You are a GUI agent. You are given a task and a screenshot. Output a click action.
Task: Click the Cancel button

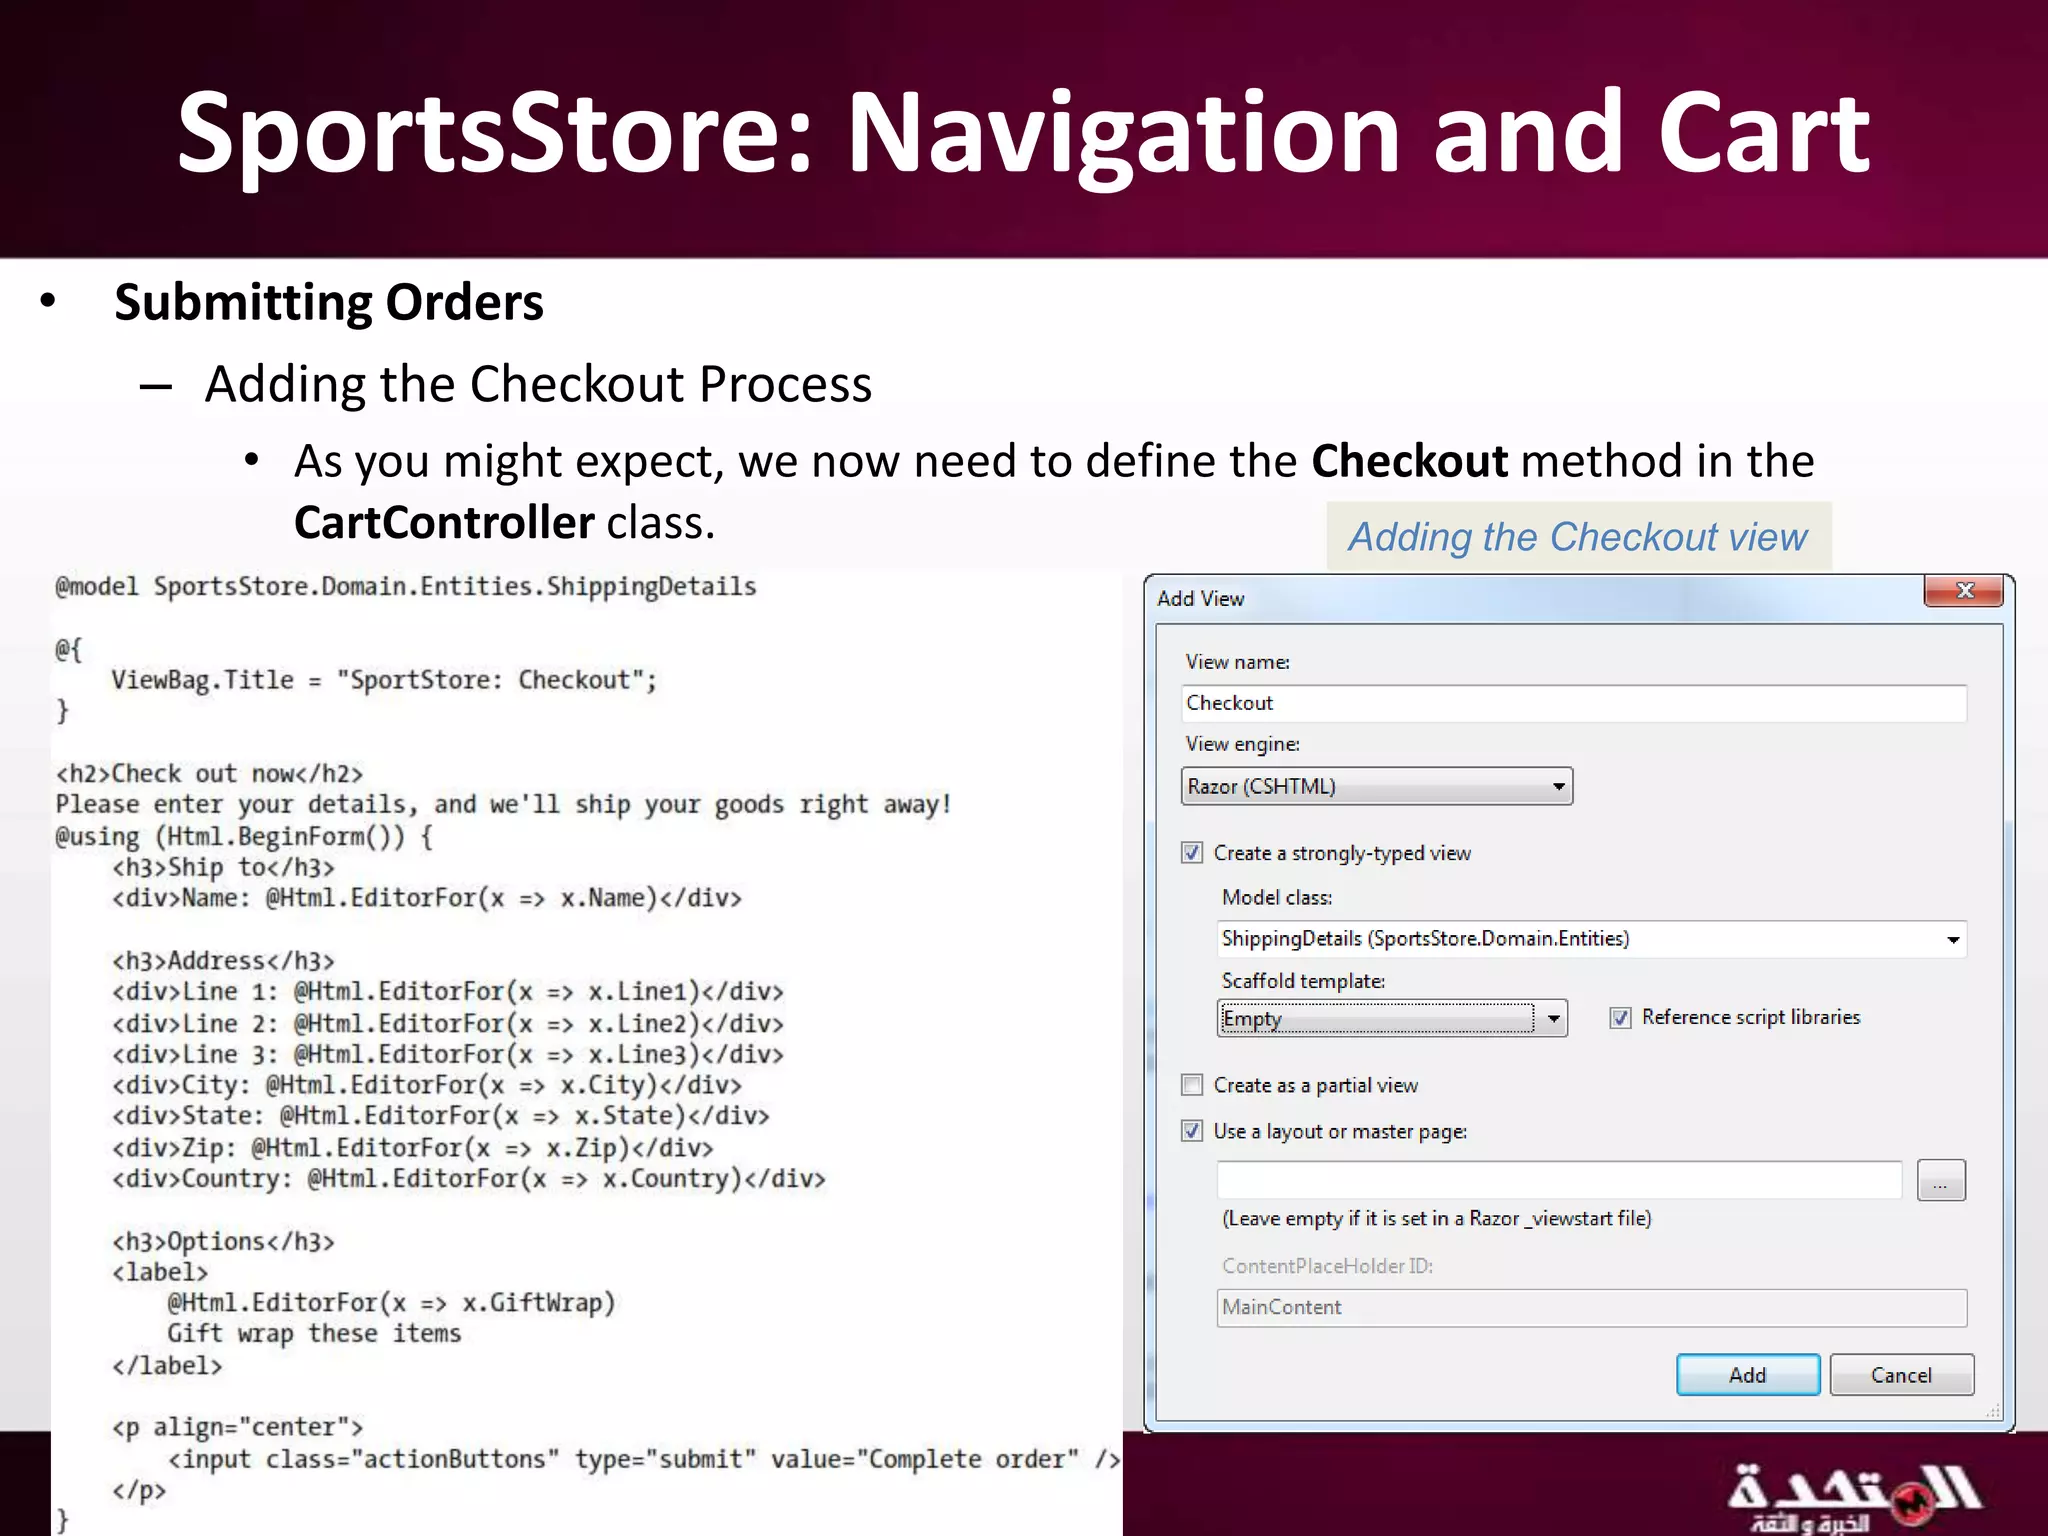[1901, 1375]
